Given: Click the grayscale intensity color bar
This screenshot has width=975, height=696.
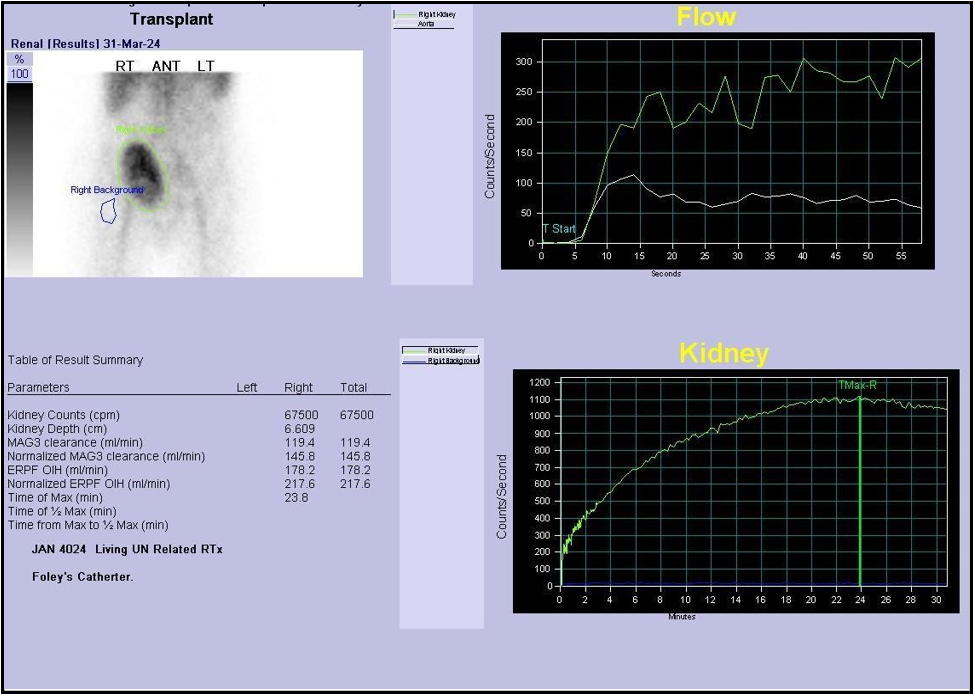Looking at the screenshot, I should click(19, 178).
